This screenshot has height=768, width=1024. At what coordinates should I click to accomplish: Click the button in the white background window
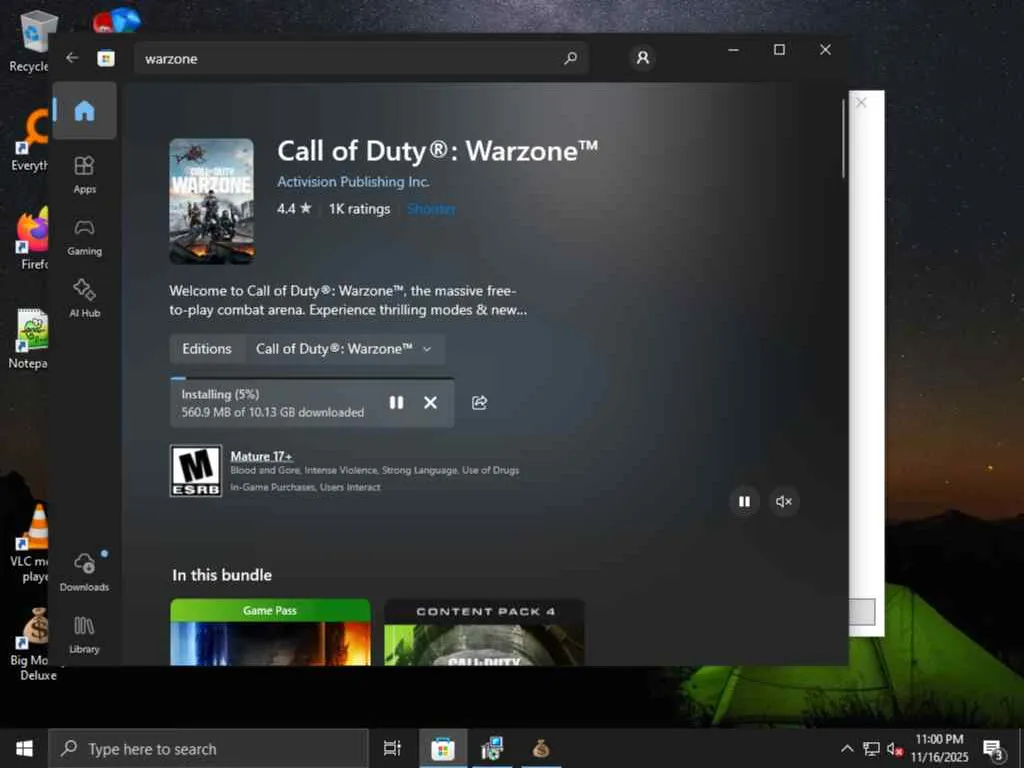[x=862, y=612]
